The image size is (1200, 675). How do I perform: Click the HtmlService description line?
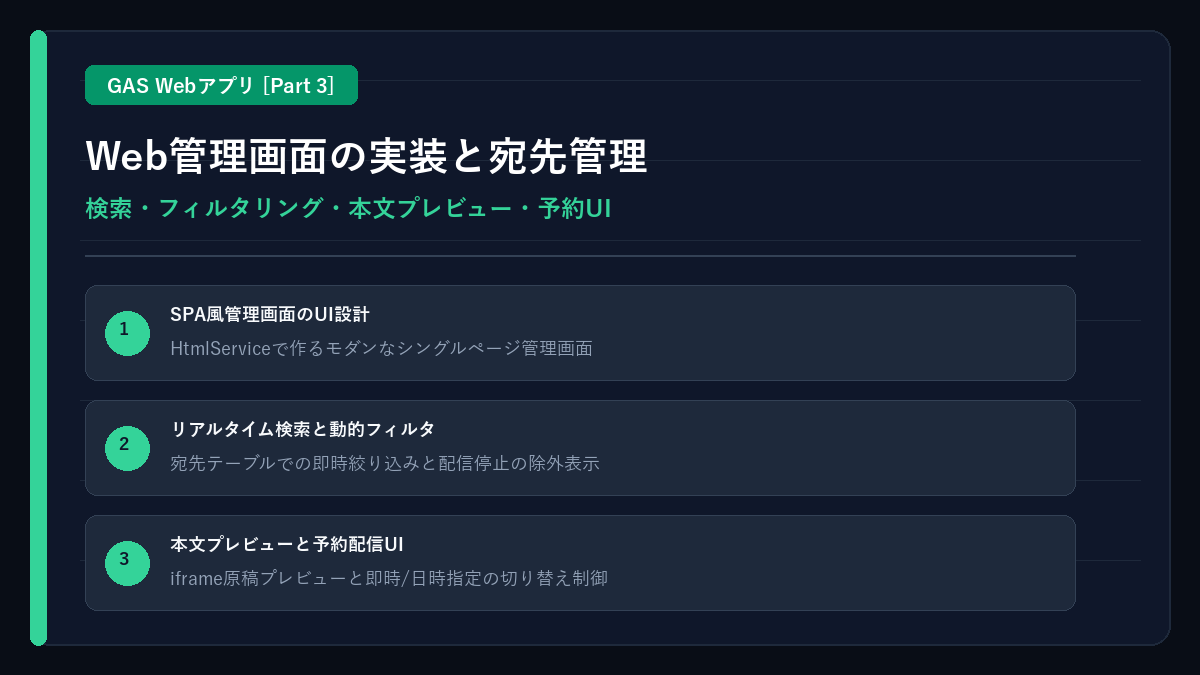coord(381,348)
